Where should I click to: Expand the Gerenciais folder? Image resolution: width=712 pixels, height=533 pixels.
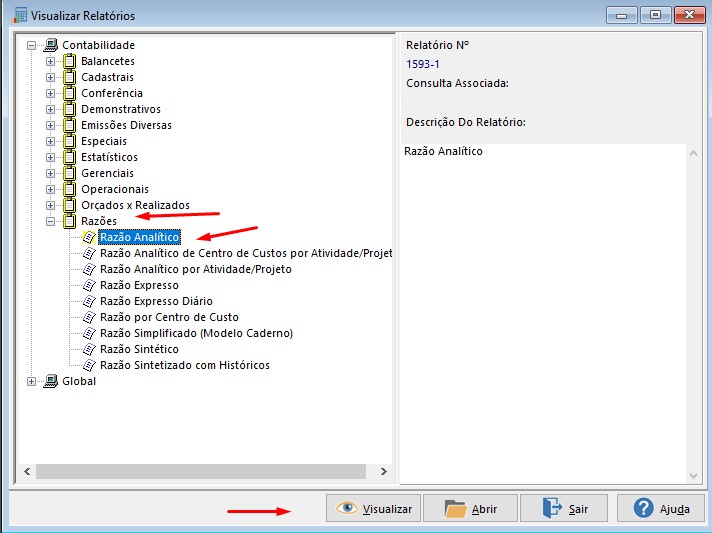pos(50,173)
